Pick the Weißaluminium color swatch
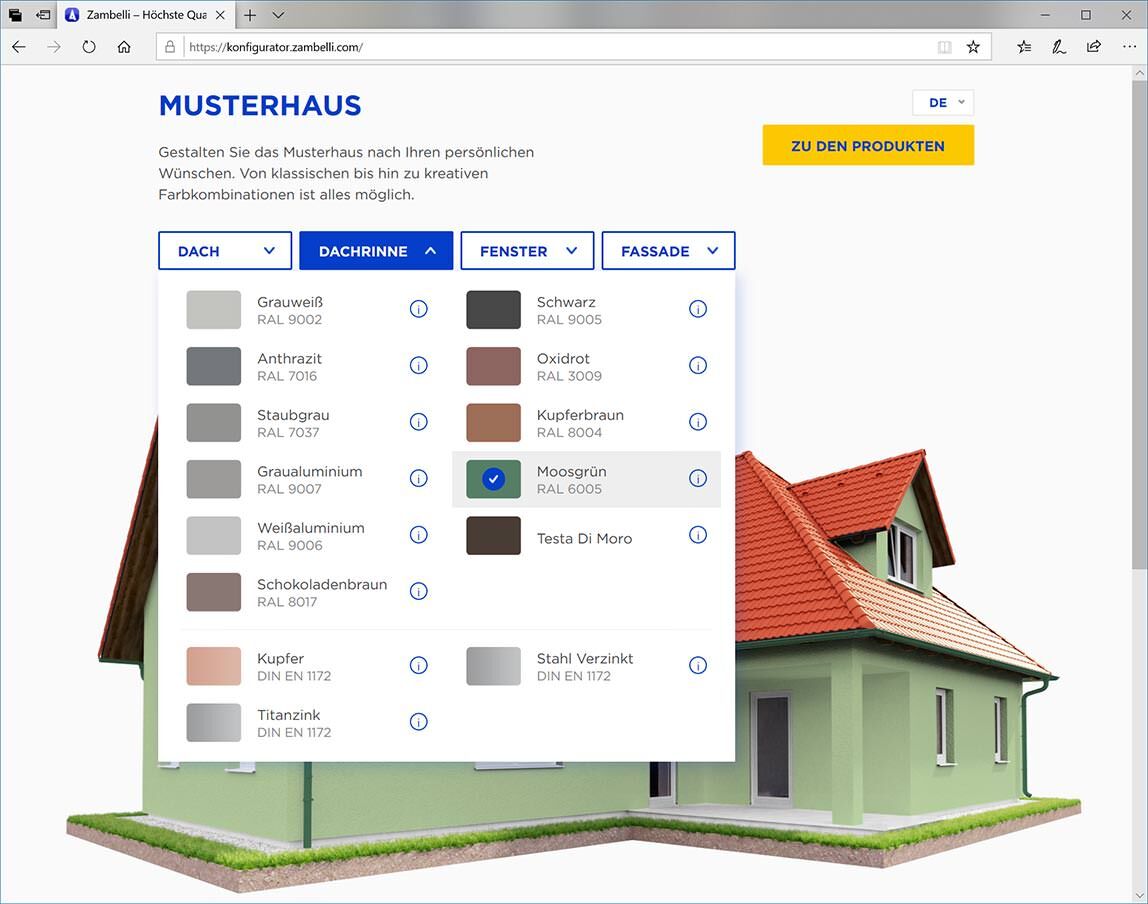The width and height of the screenshot is (1148, 904). pyautogui.click(x=214, y=535)
